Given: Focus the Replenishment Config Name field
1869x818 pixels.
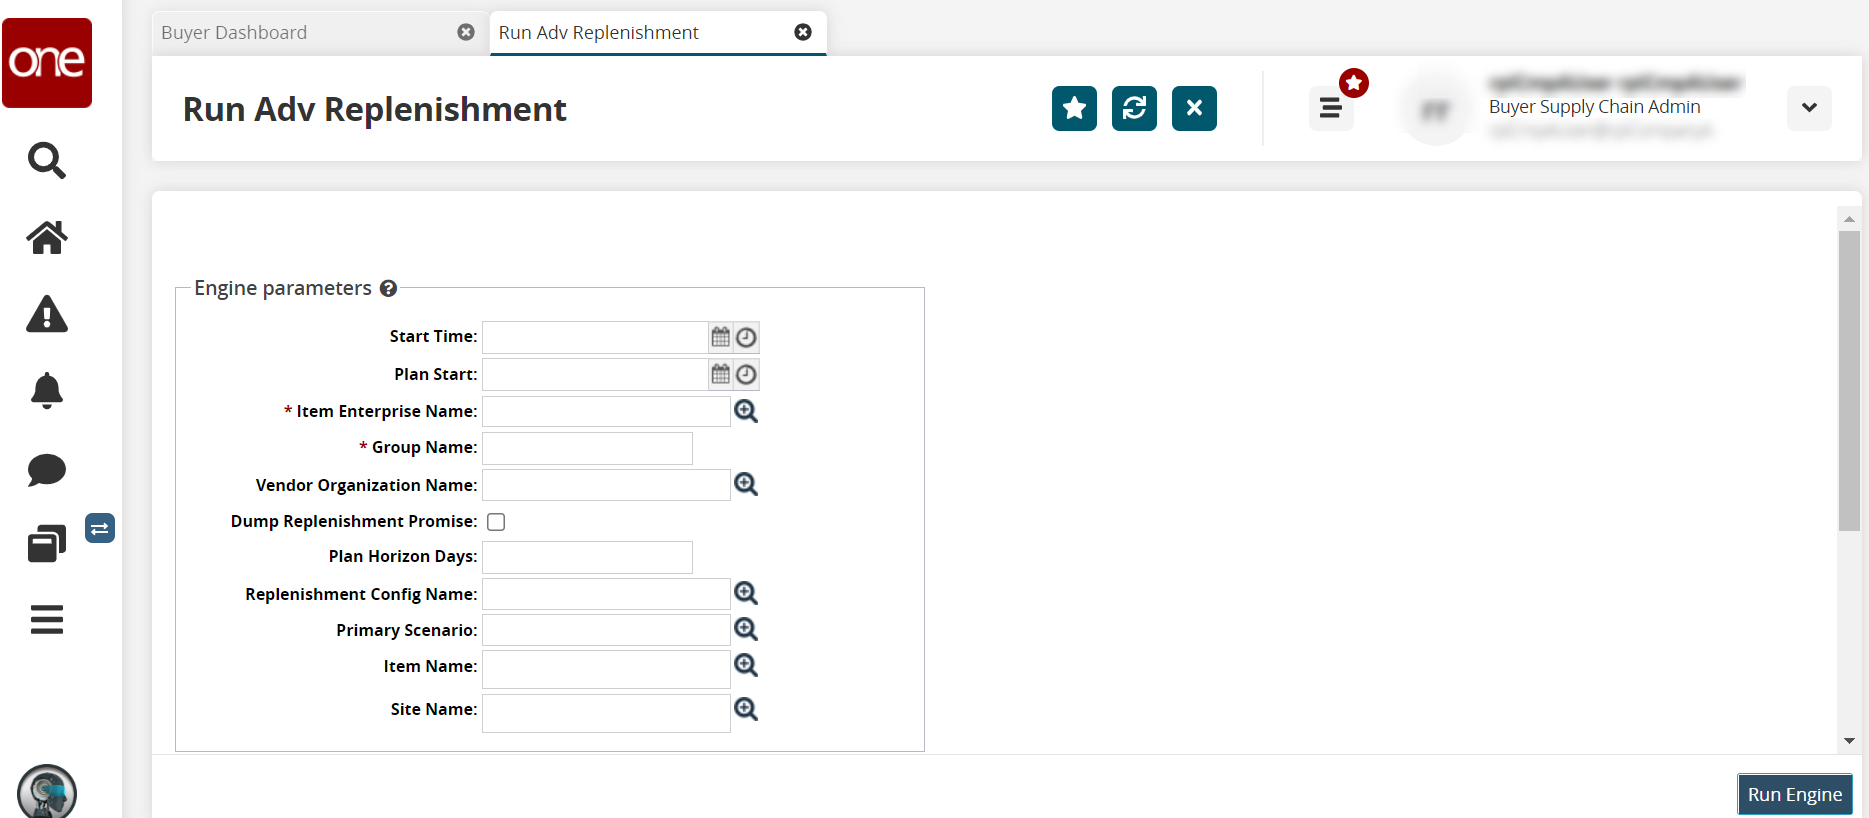Looking at the screenshot, I should [606, 594].
